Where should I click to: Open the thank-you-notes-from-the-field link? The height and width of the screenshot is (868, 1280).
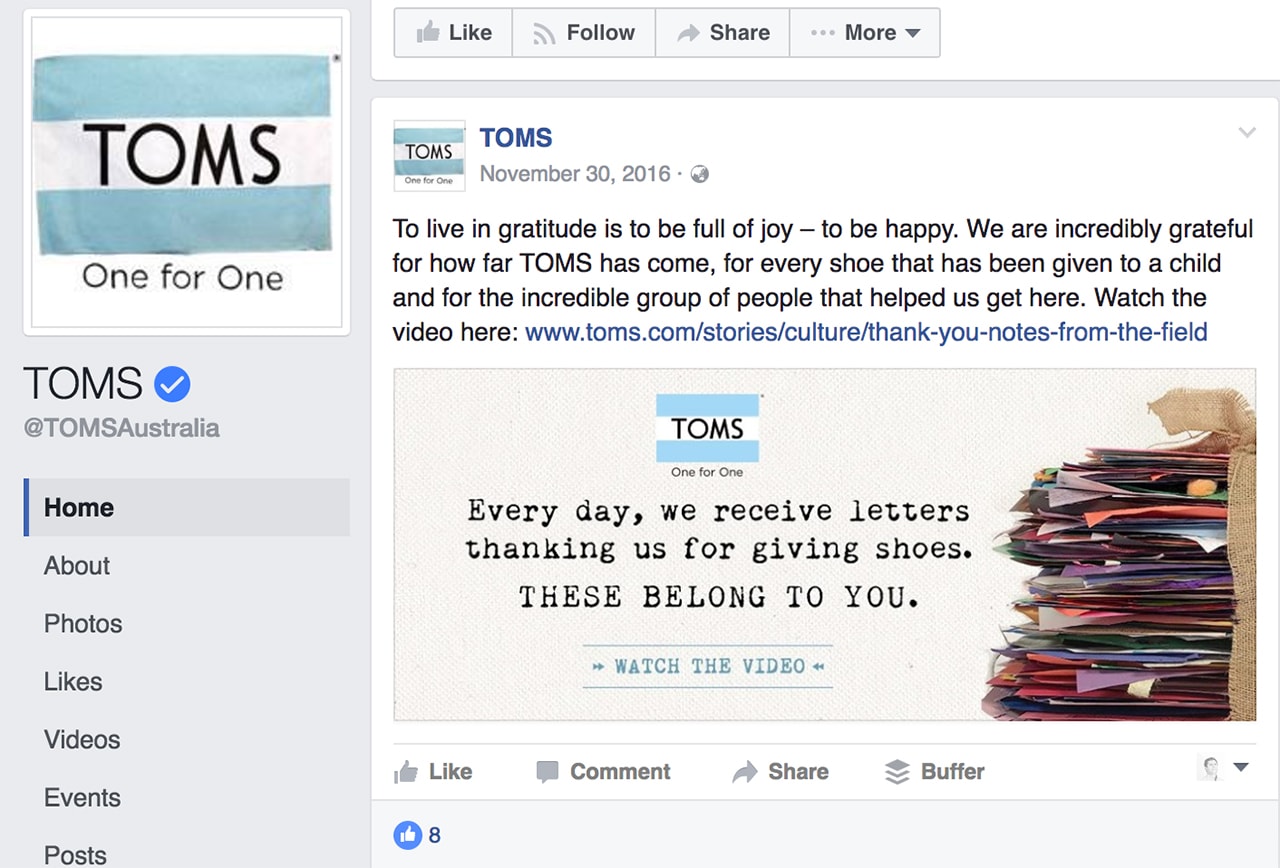coord(866,331)
